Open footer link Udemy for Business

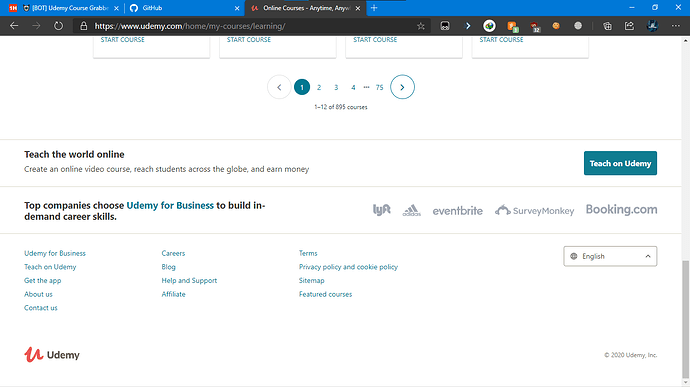55,253
